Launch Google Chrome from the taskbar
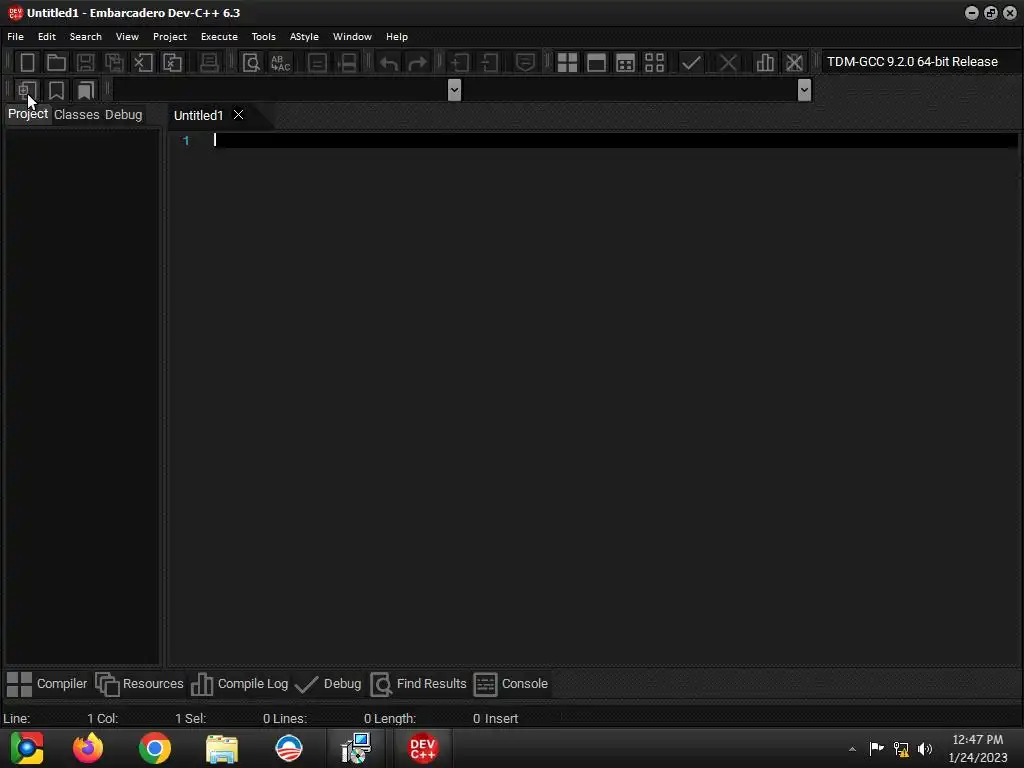 click(x=155, y=748)
